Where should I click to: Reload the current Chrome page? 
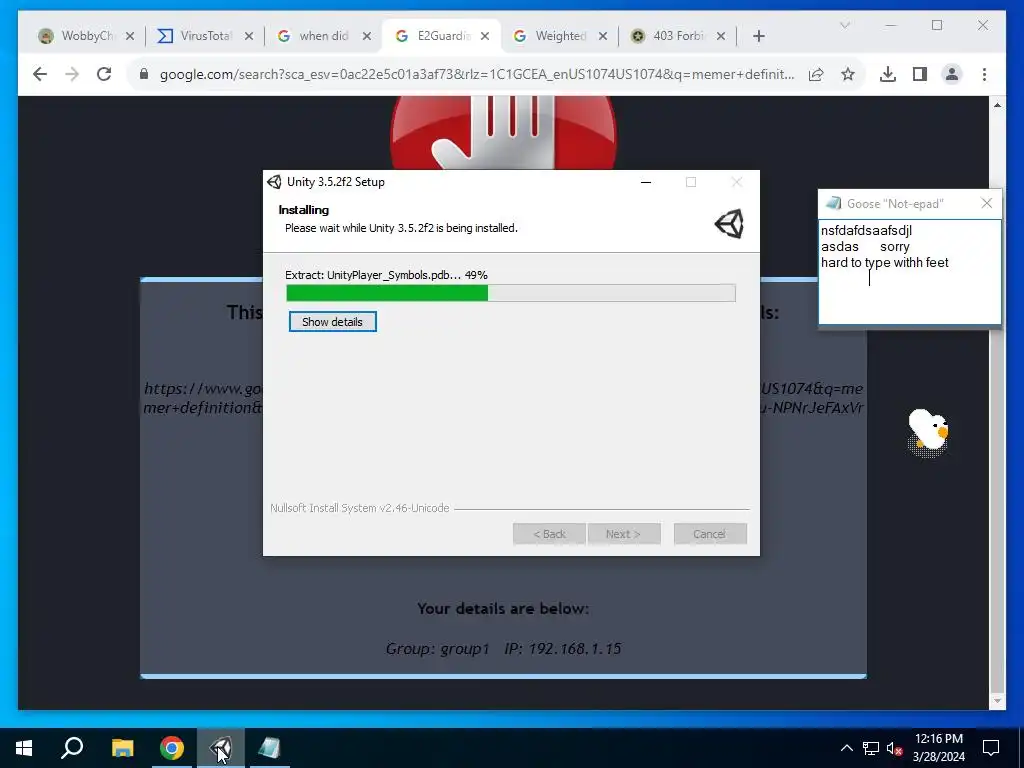pos(104,74)
